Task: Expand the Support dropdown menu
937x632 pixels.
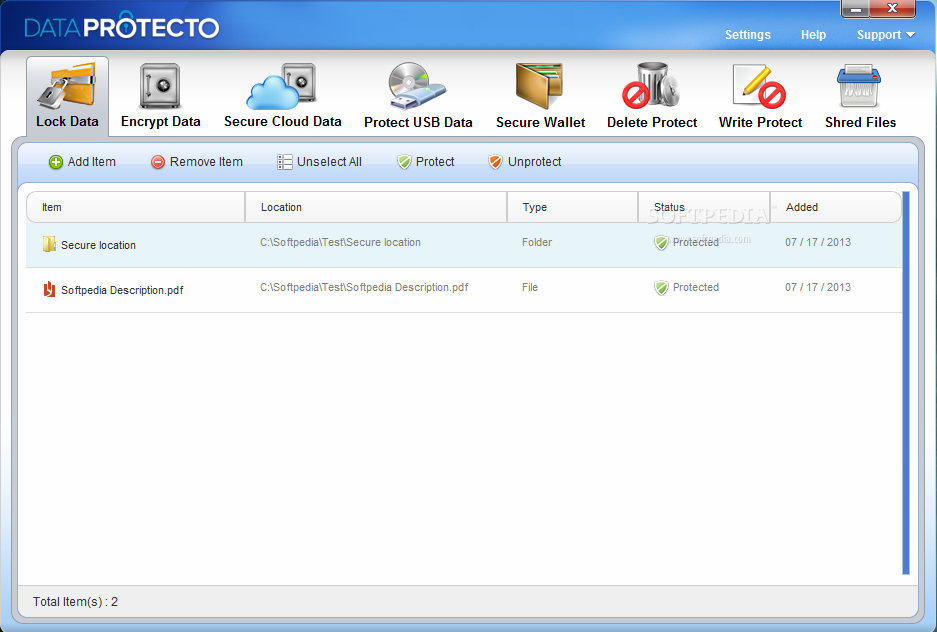Action: [886, 35]
